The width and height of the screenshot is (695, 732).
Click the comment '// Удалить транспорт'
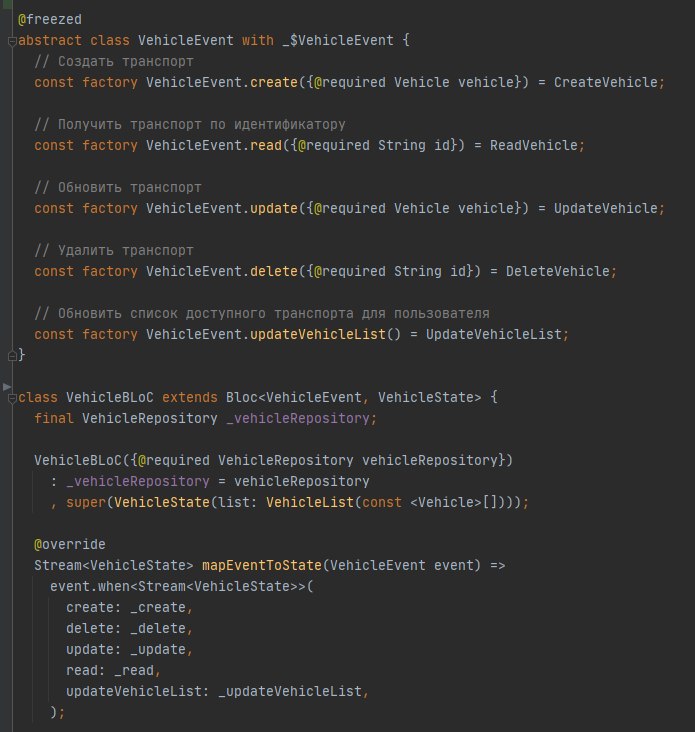[114, 251]
